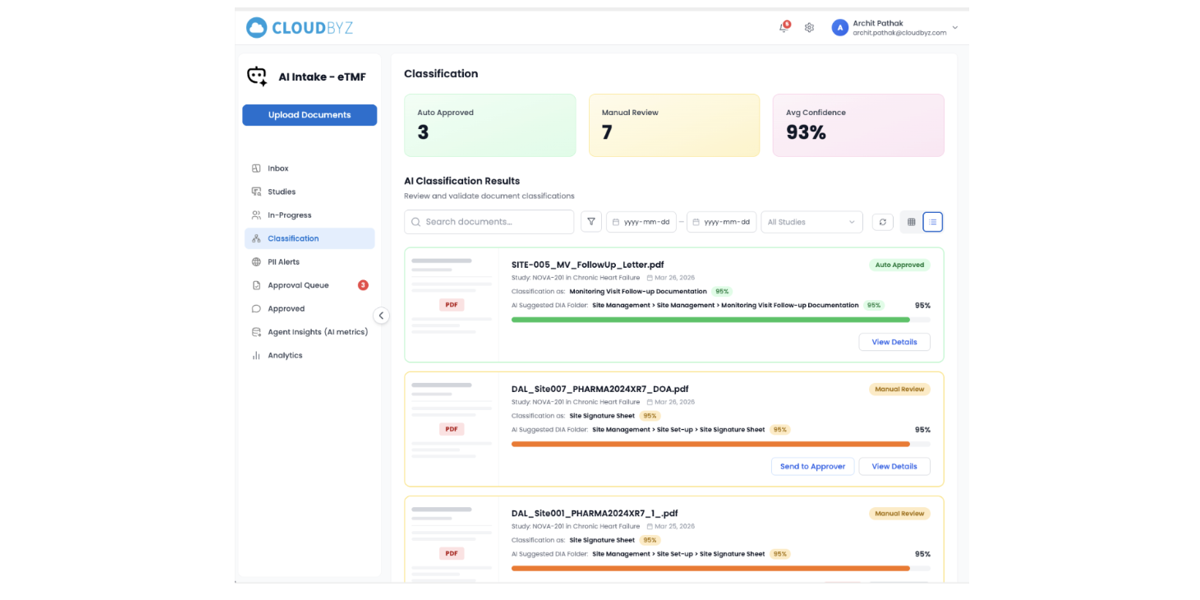Viewport: 1200px width, 600px height.
Task: Refresh the classification results list
Action: click(x=883, y=221)
